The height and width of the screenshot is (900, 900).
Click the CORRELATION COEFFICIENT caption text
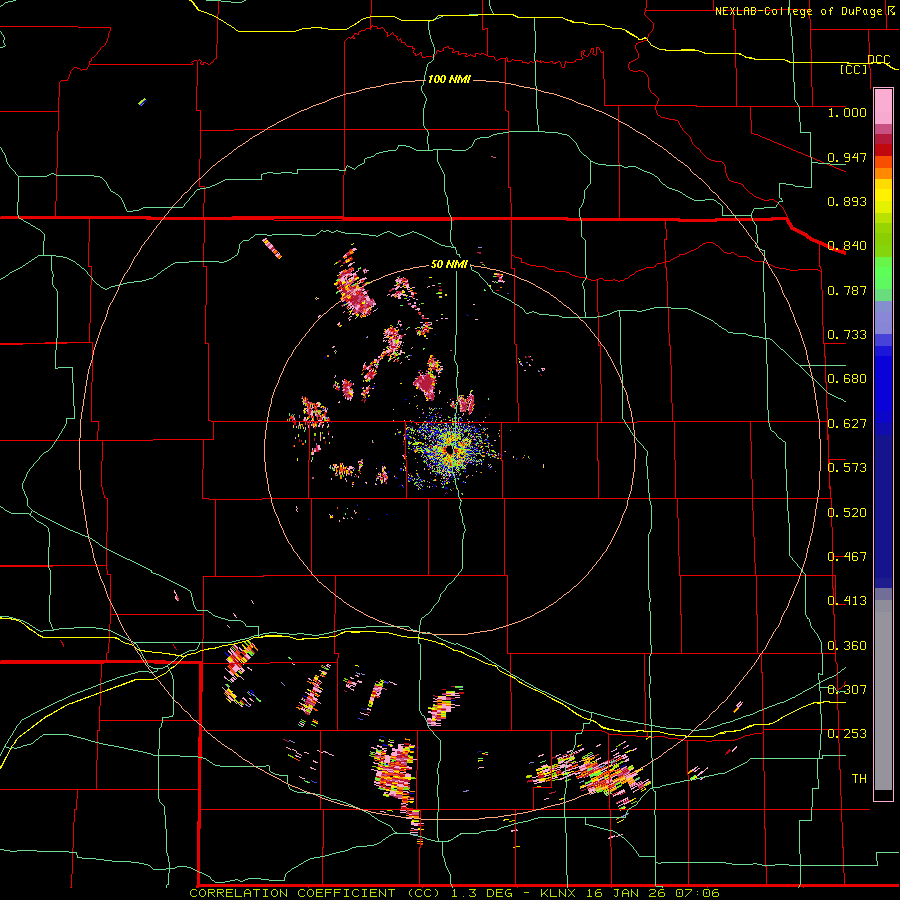tap(292, 893)
